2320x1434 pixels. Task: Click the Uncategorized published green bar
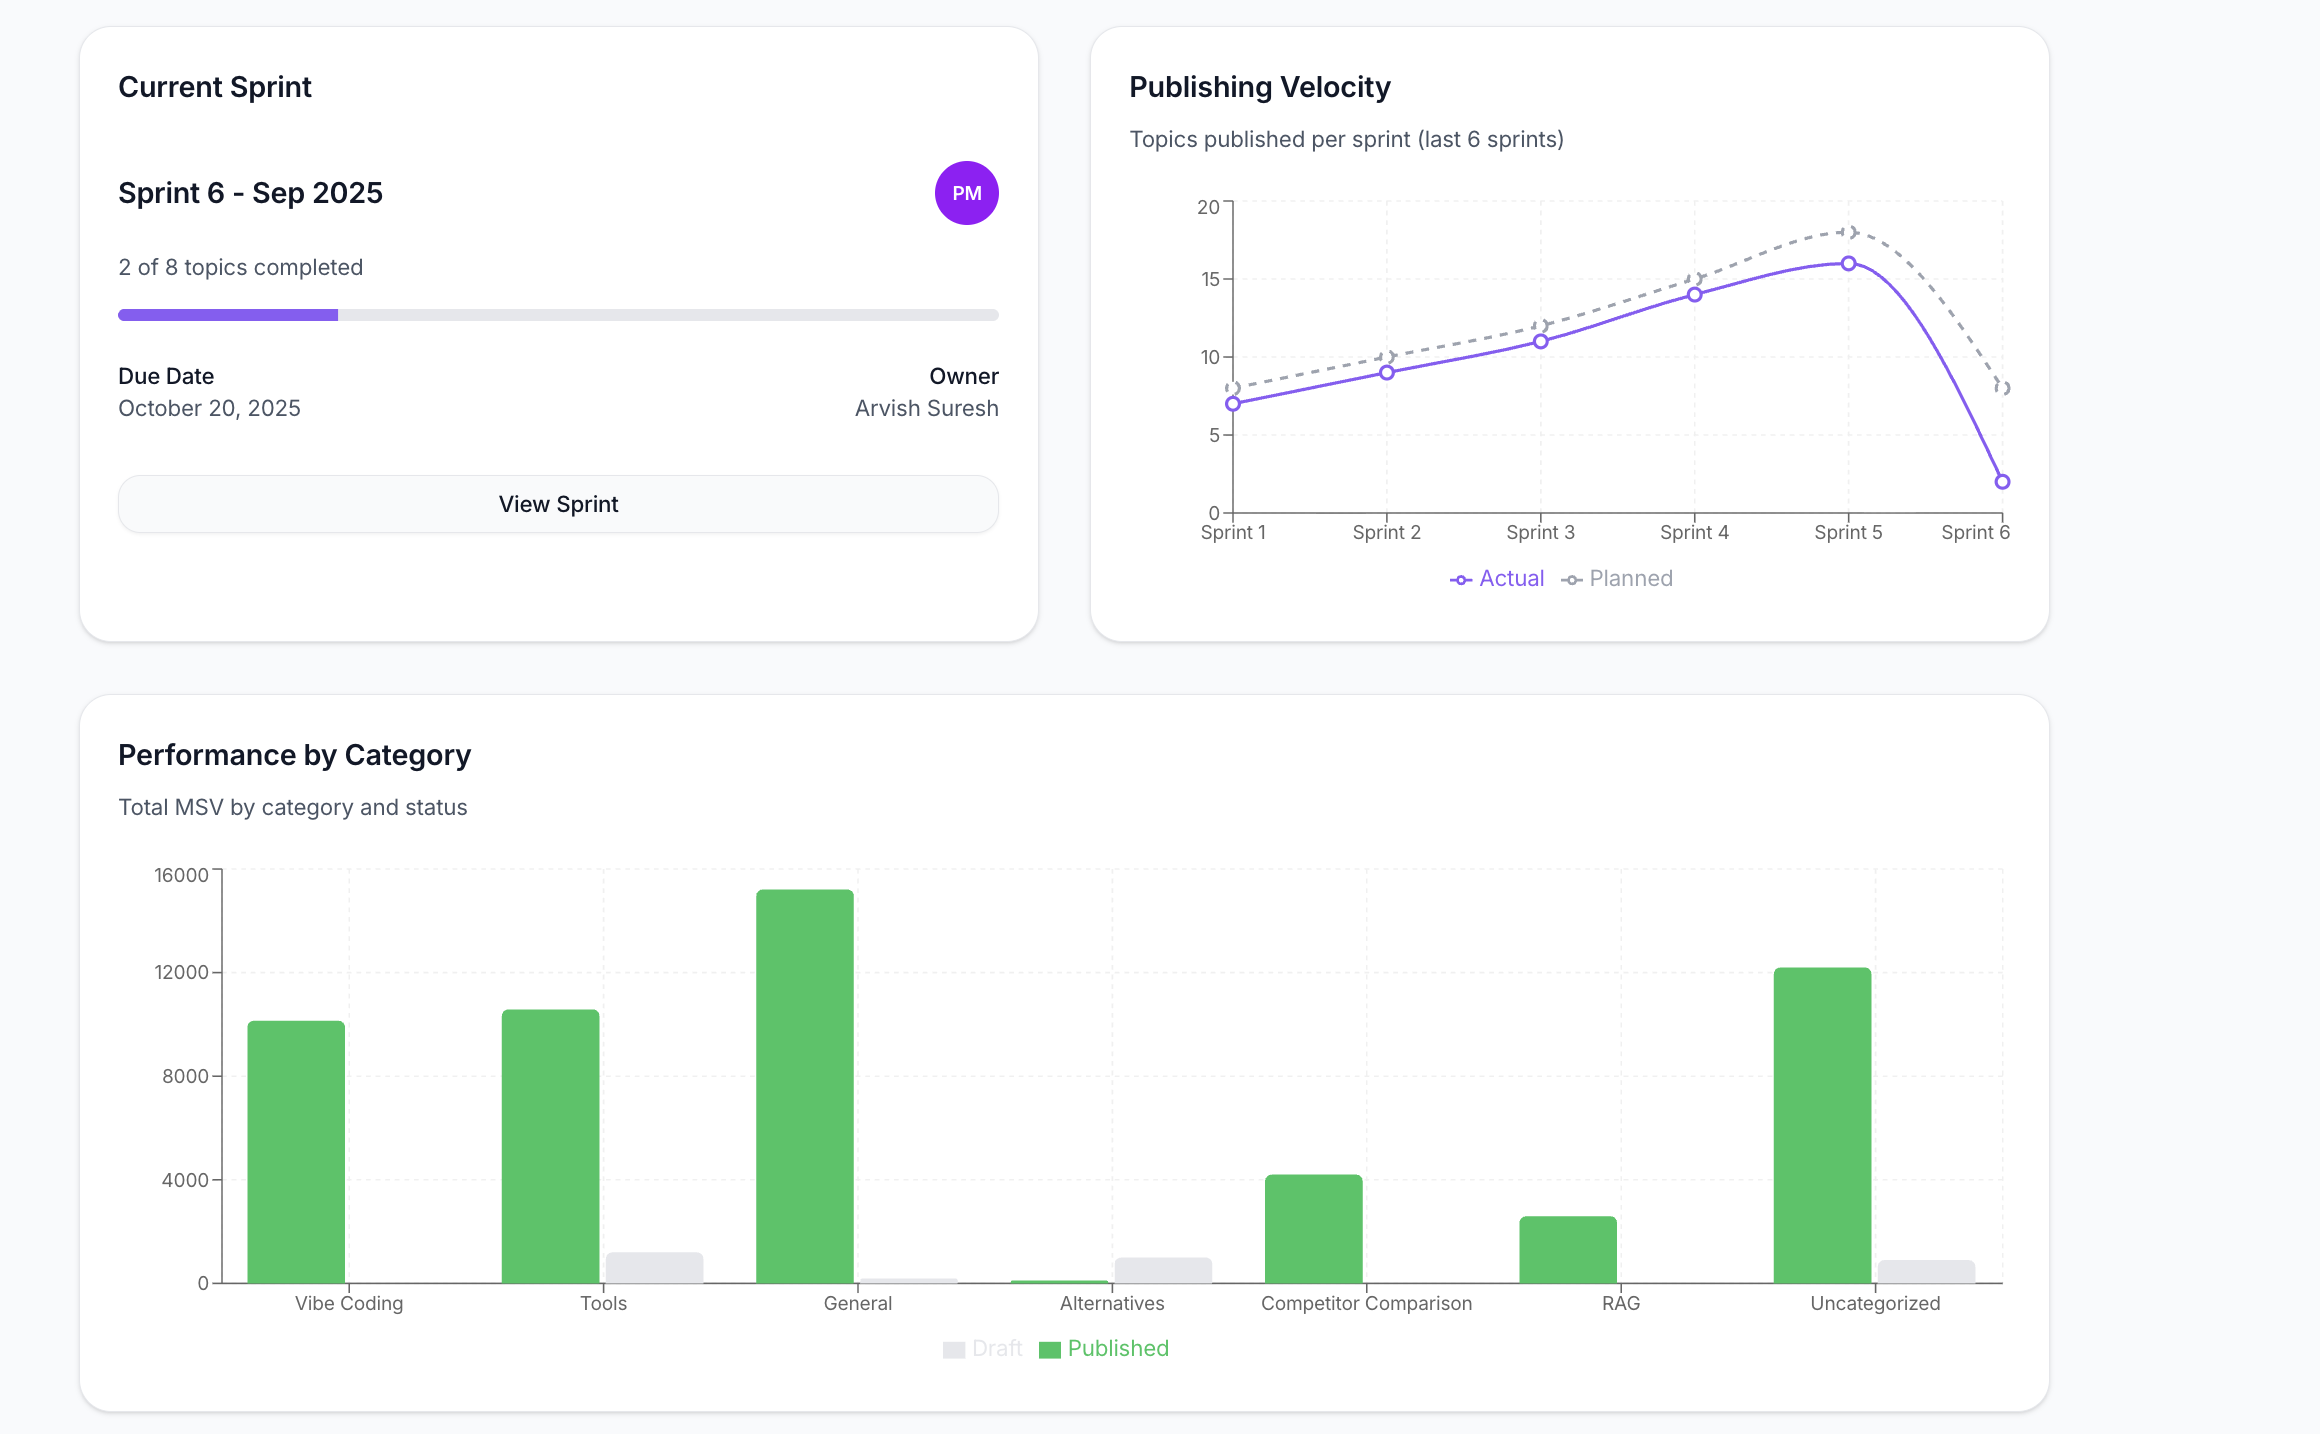click(x=1822, y=1125)
